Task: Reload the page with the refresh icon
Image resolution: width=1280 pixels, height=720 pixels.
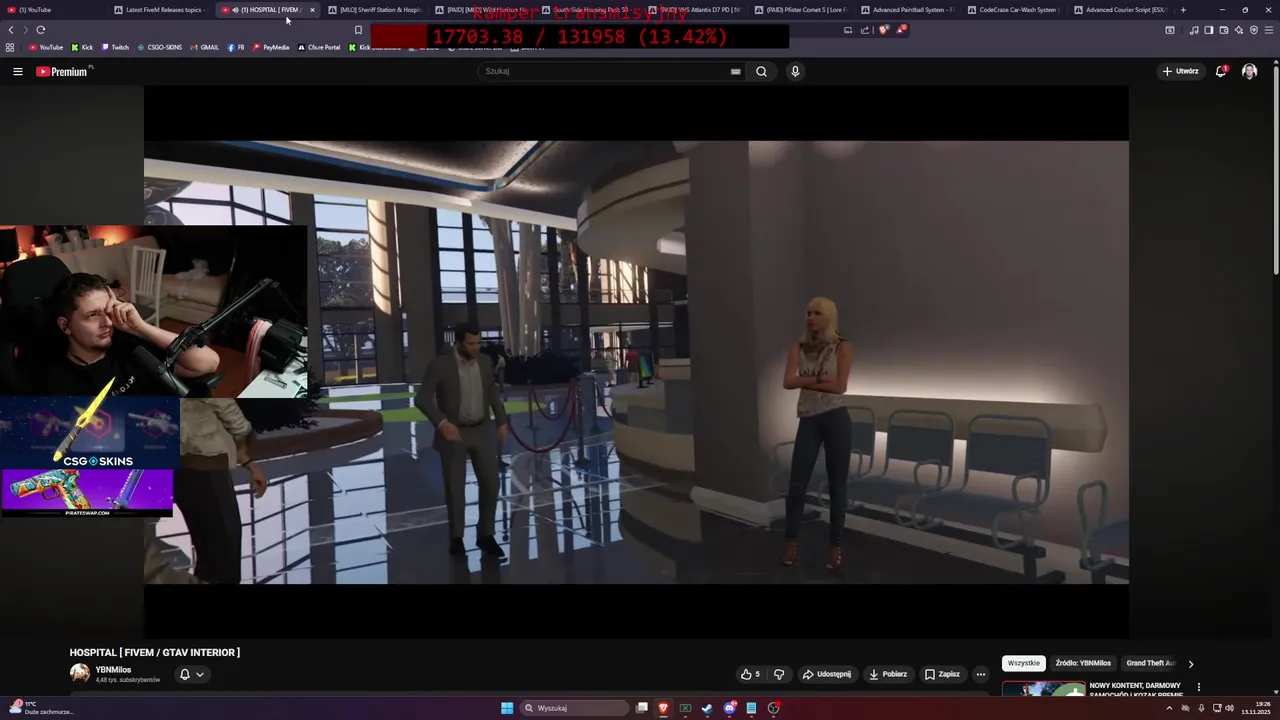Action: [x=41, y=30]
